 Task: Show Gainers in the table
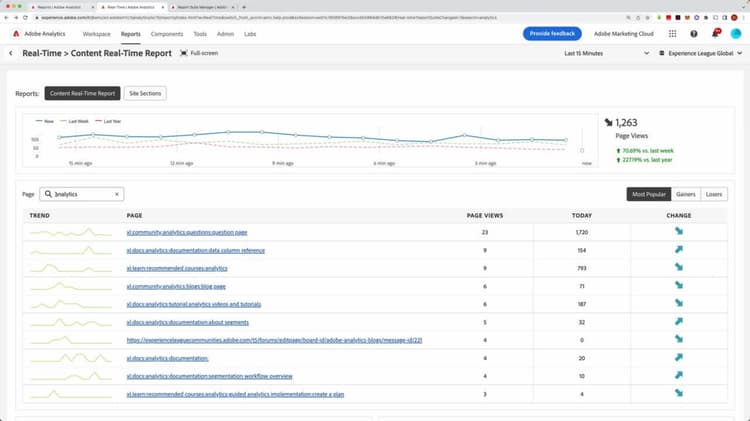pyautogui.click(x=685, y=194)
